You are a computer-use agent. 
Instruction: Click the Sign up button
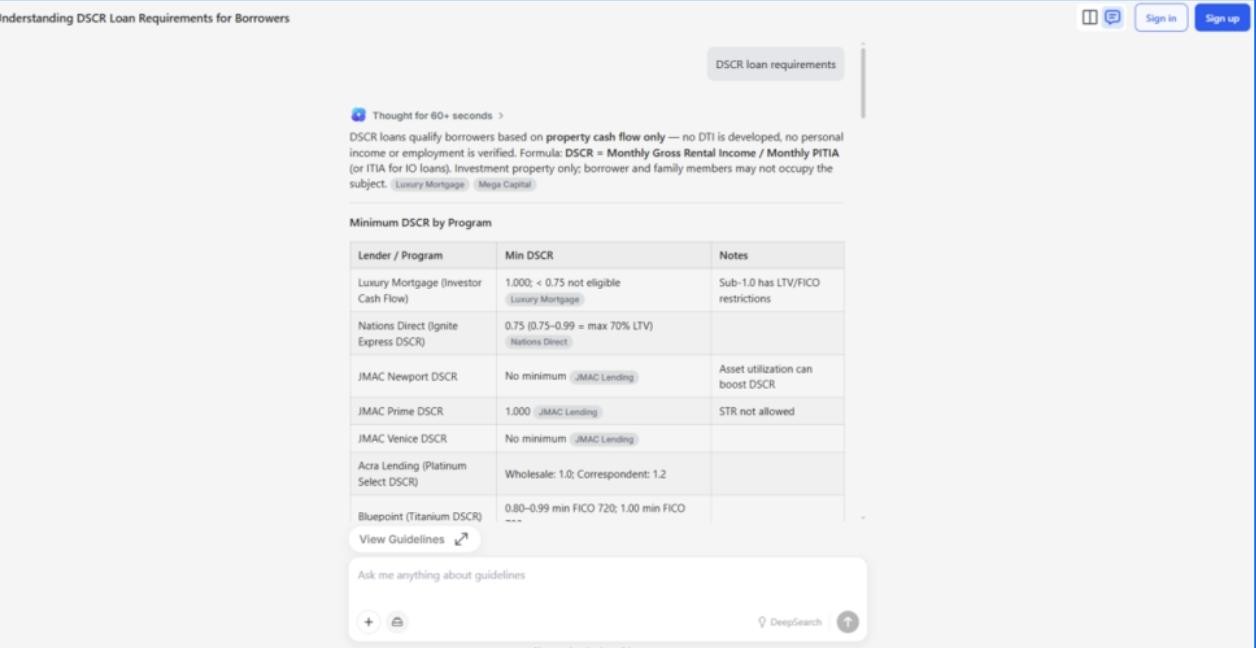(1222, 18)
